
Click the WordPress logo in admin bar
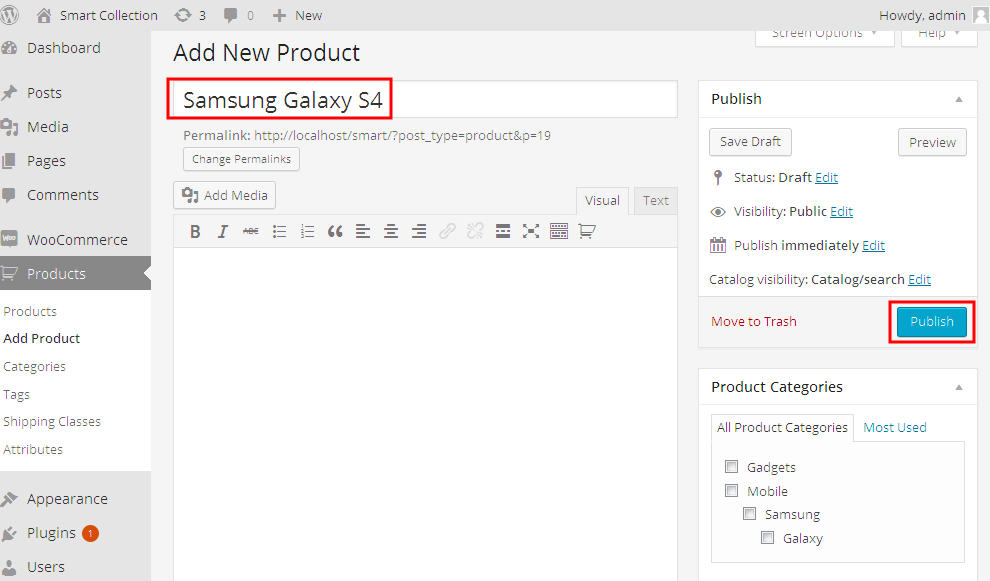coord(9,15)
